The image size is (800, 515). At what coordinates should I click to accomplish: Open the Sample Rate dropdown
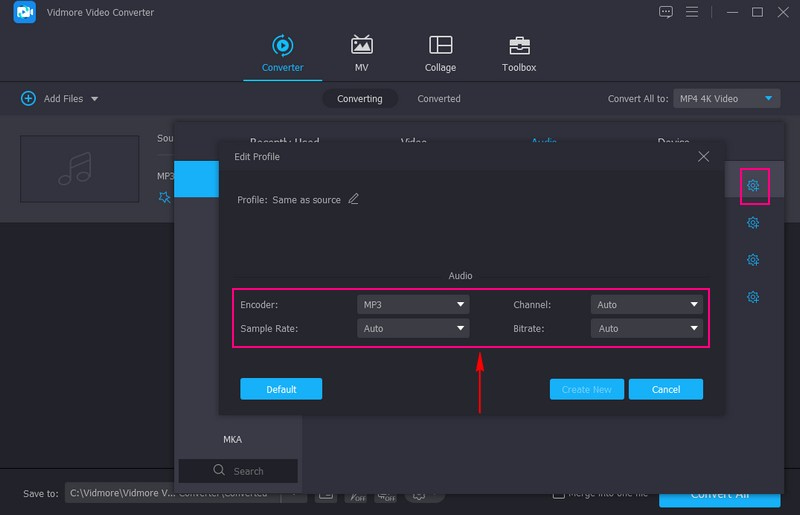coord(413,328)
